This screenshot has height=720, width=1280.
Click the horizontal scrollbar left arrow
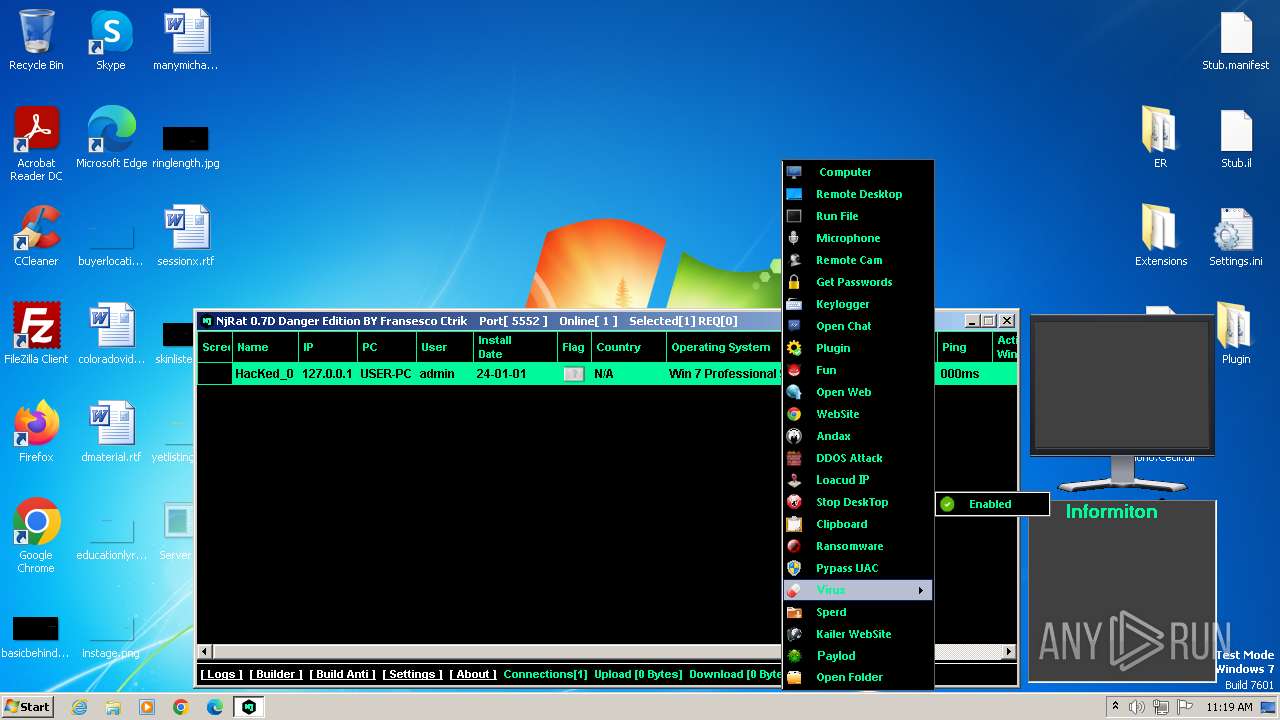(x=205, y=651)
